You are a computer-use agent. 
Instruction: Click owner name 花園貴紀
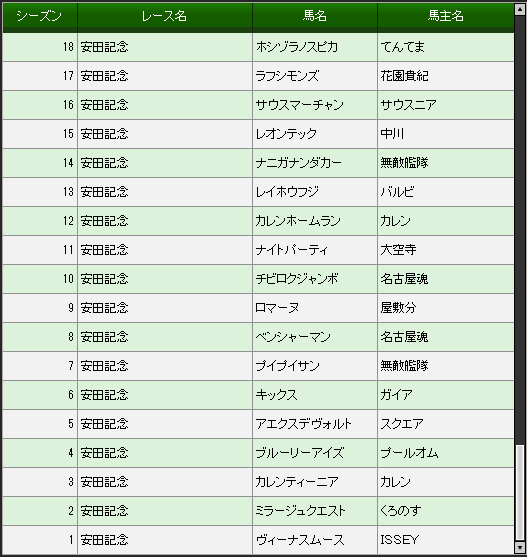click(404, 76)
